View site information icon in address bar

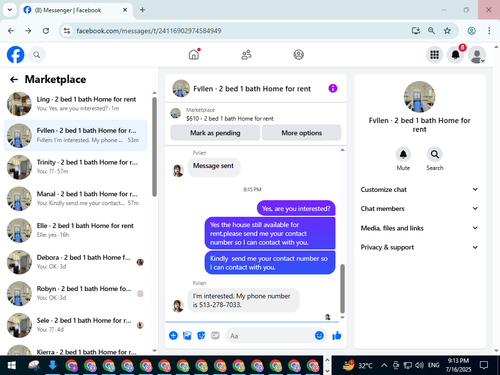(67, 31)
